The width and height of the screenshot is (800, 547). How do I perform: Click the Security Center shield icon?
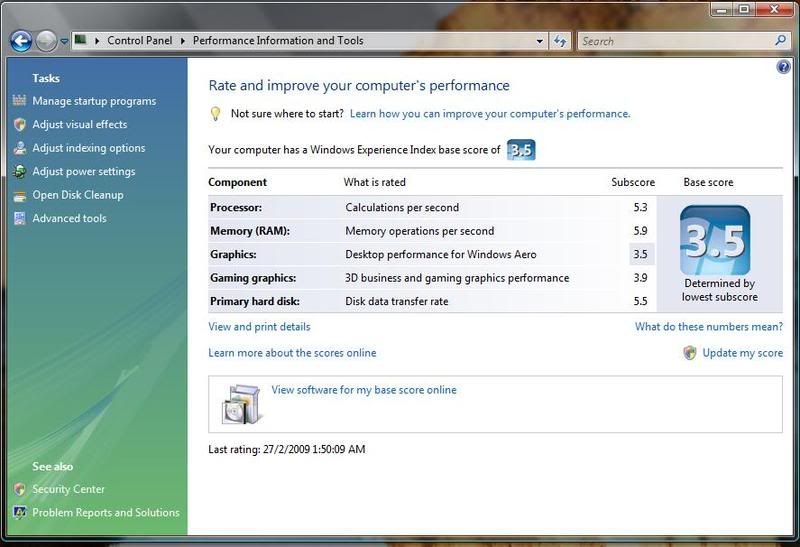pyautogui.click(x=19, y=489)
